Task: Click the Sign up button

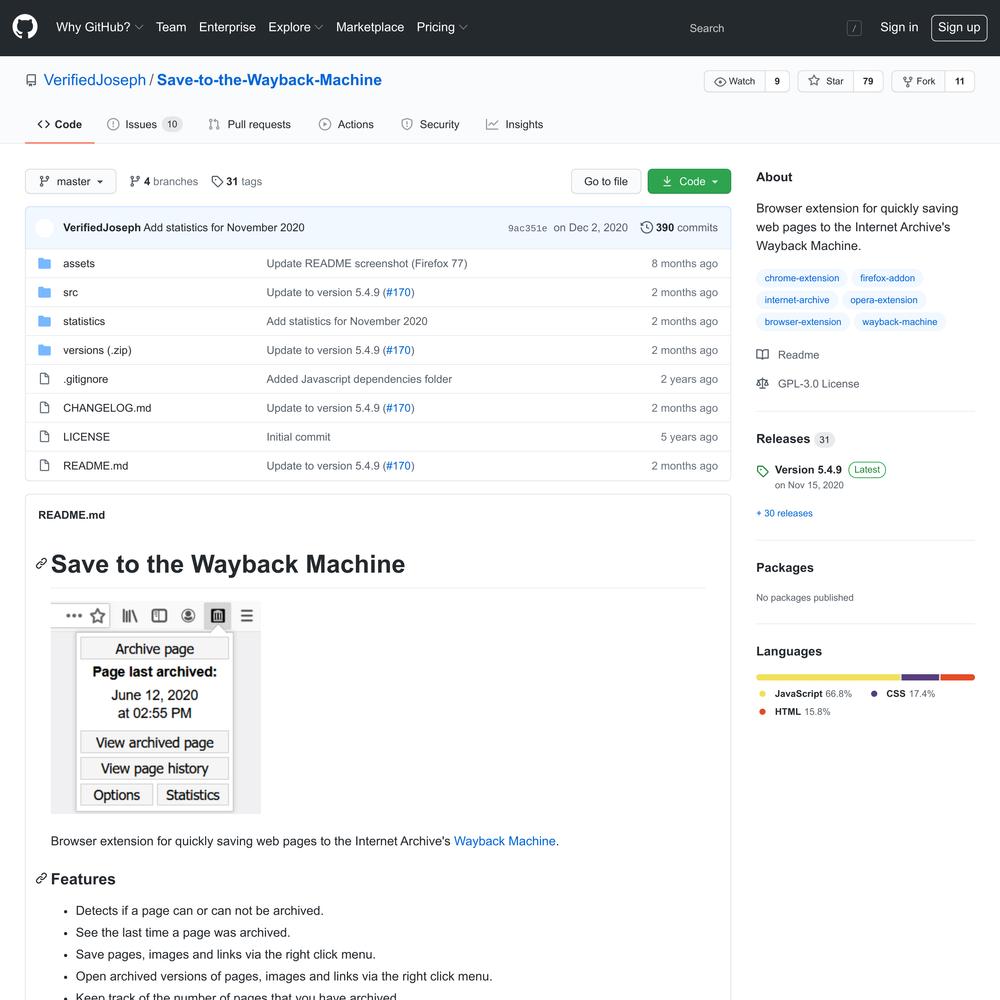Action: click(959, 27)
